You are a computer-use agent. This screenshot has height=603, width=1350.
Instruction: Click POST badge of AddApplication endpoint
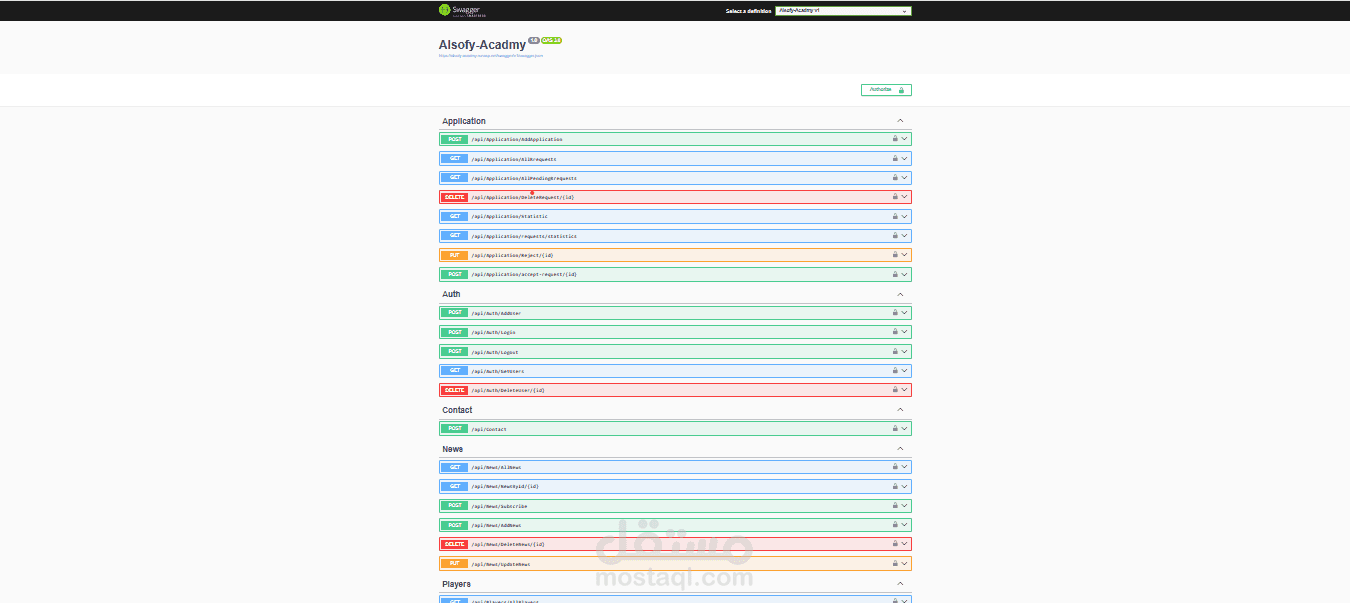click(454, 139)
